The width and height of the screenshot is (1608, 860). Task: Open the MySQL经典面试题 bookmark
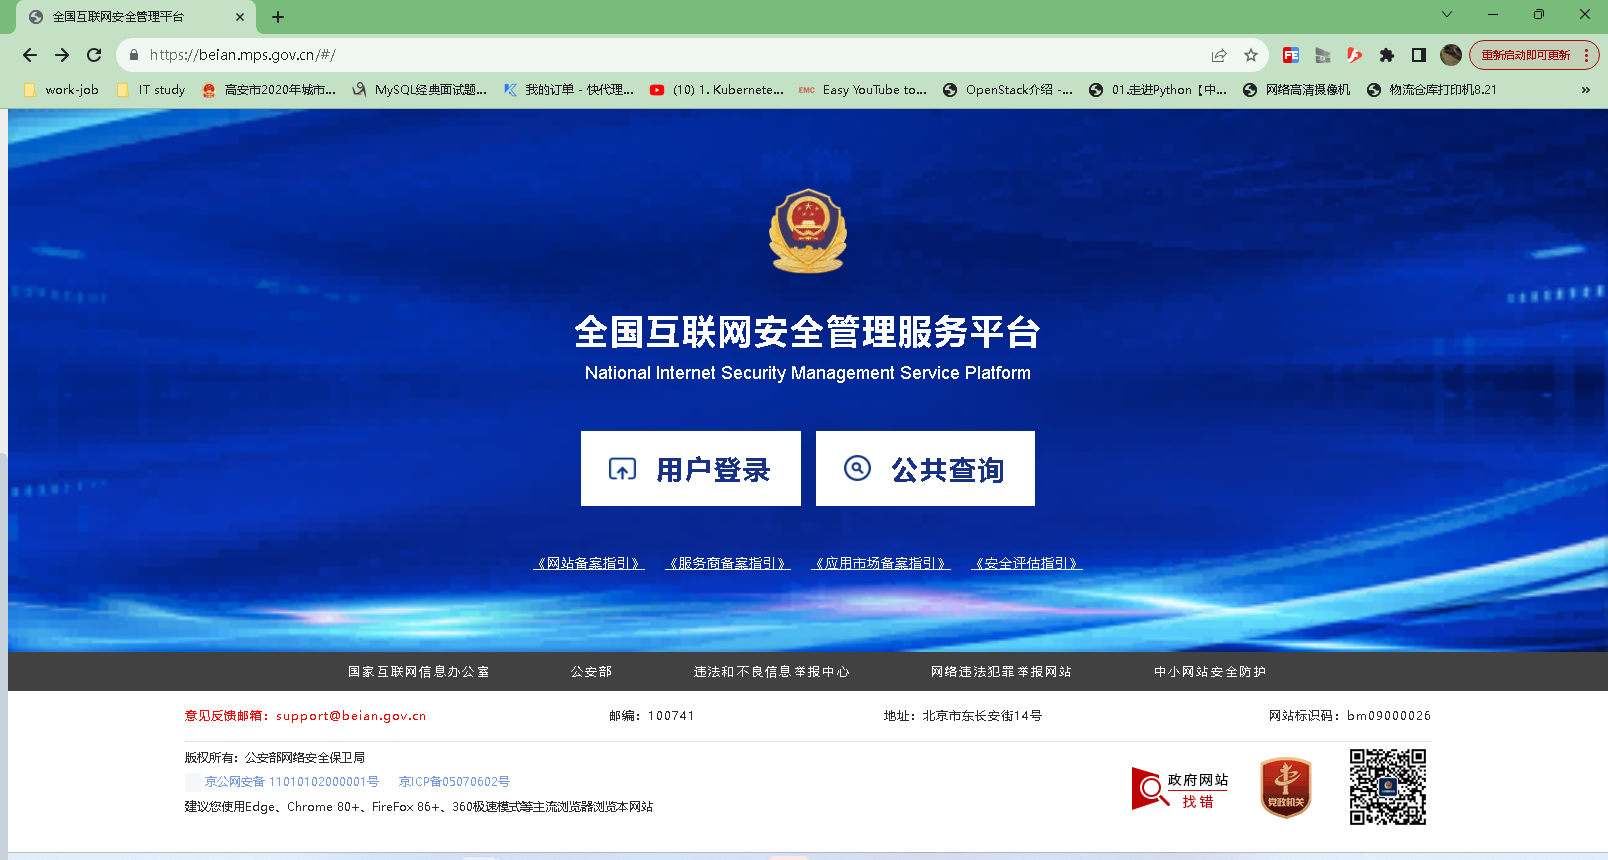[419, 90]
